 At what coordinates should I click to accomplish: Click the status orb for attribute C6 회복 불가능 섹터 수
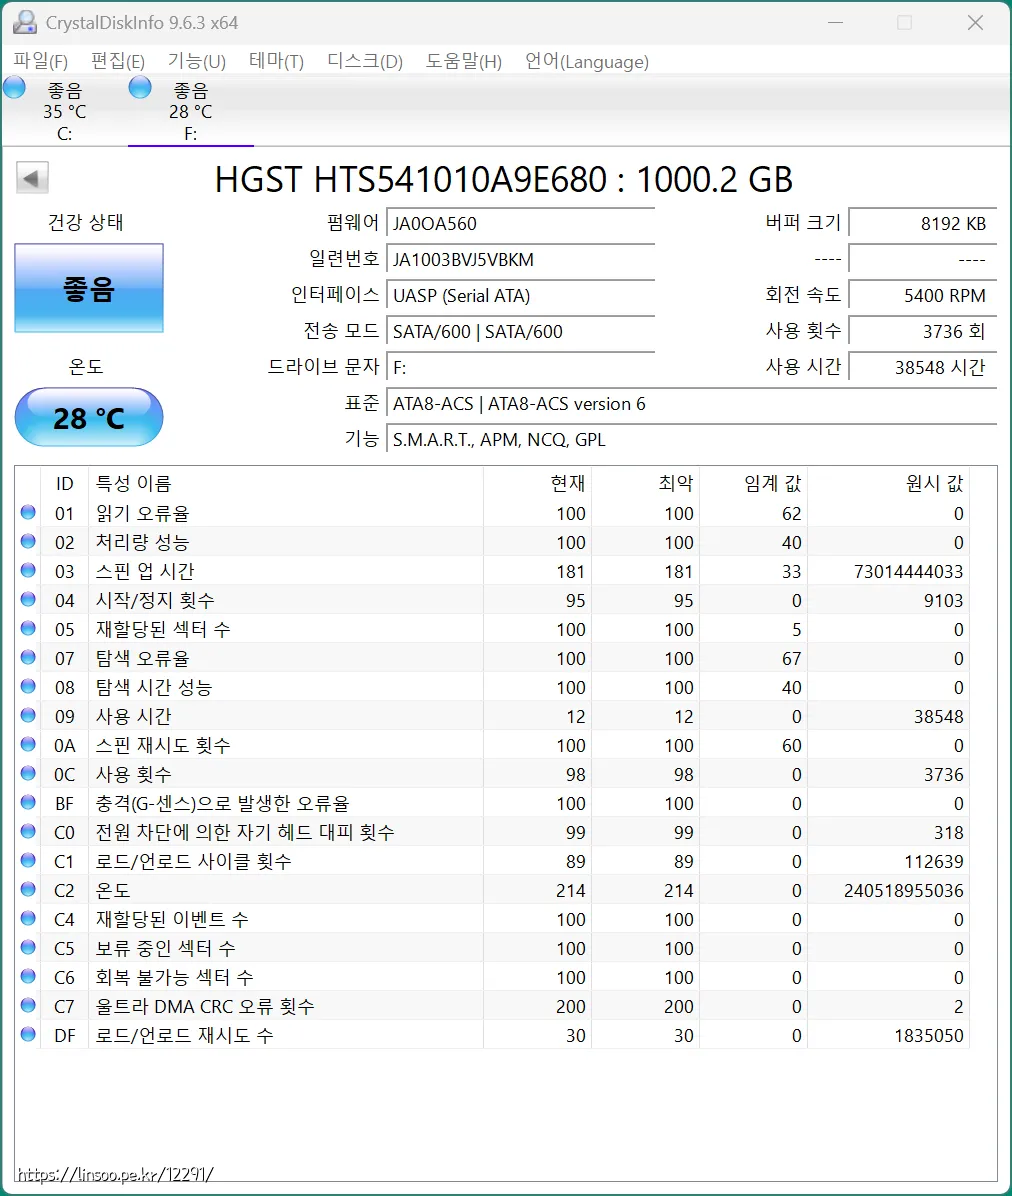click(x=28, y=976)
